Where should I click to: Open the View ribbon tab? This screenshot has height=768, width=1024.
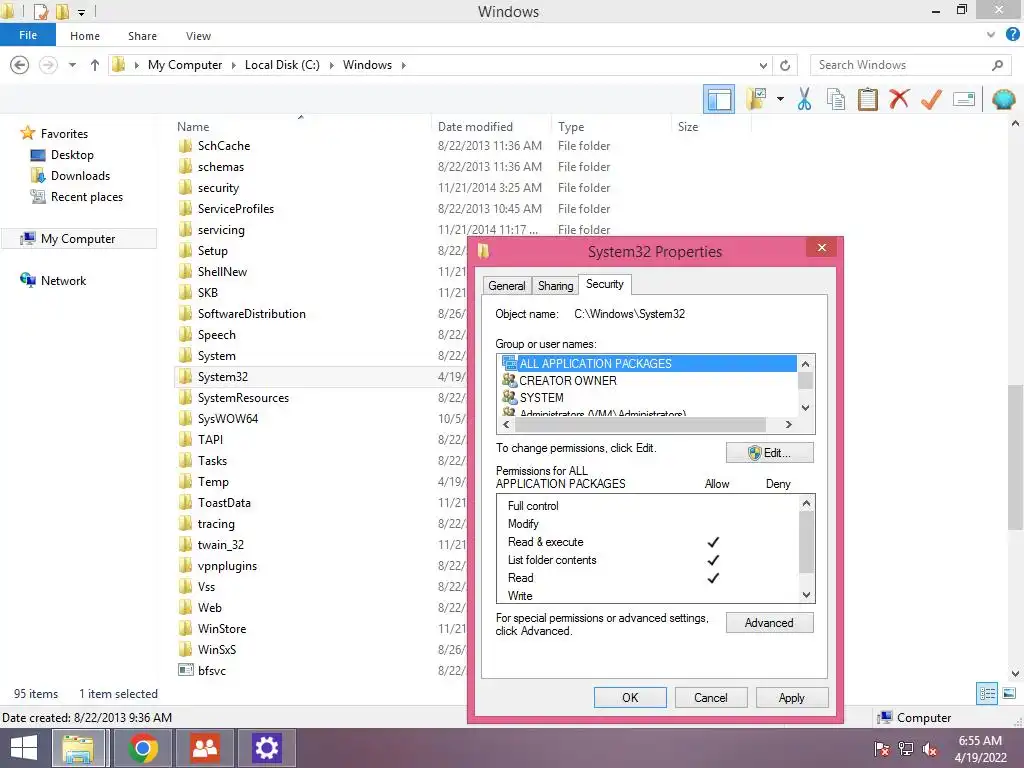198,36
